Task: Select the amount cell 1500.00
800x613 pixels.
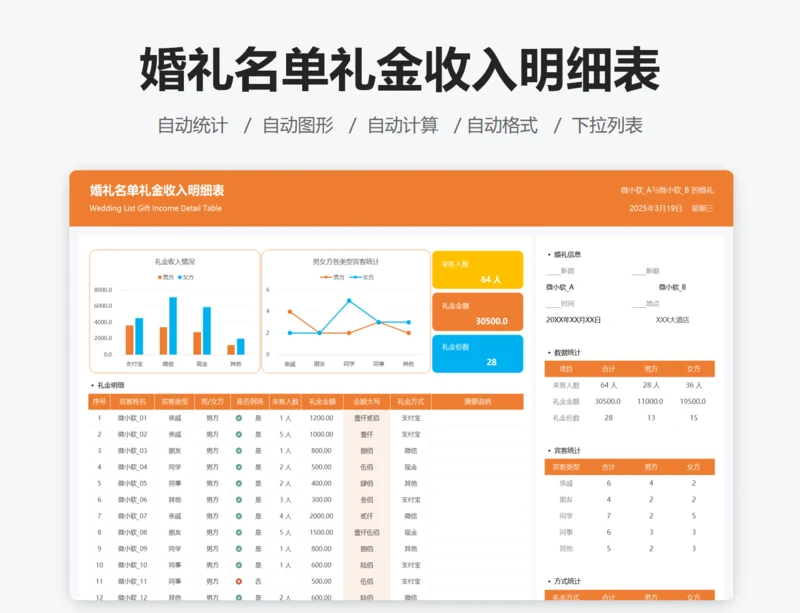Action: (321, 532)
